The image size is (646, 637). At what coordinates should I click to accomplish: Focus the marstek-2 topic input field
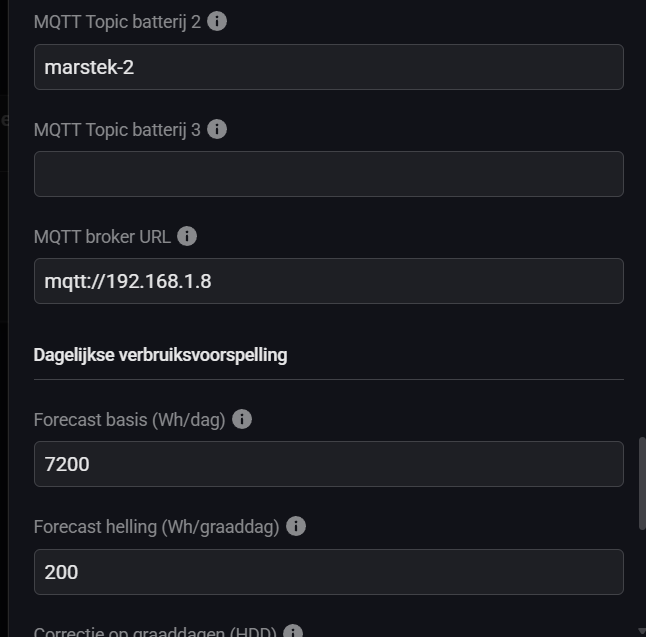click(x=328, y=67)
